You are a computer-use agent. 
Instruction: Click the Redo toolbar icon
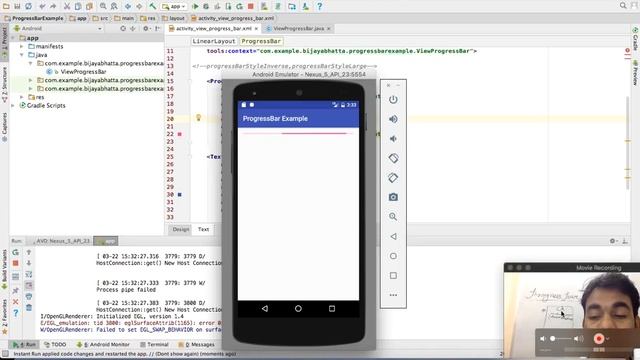53,6
